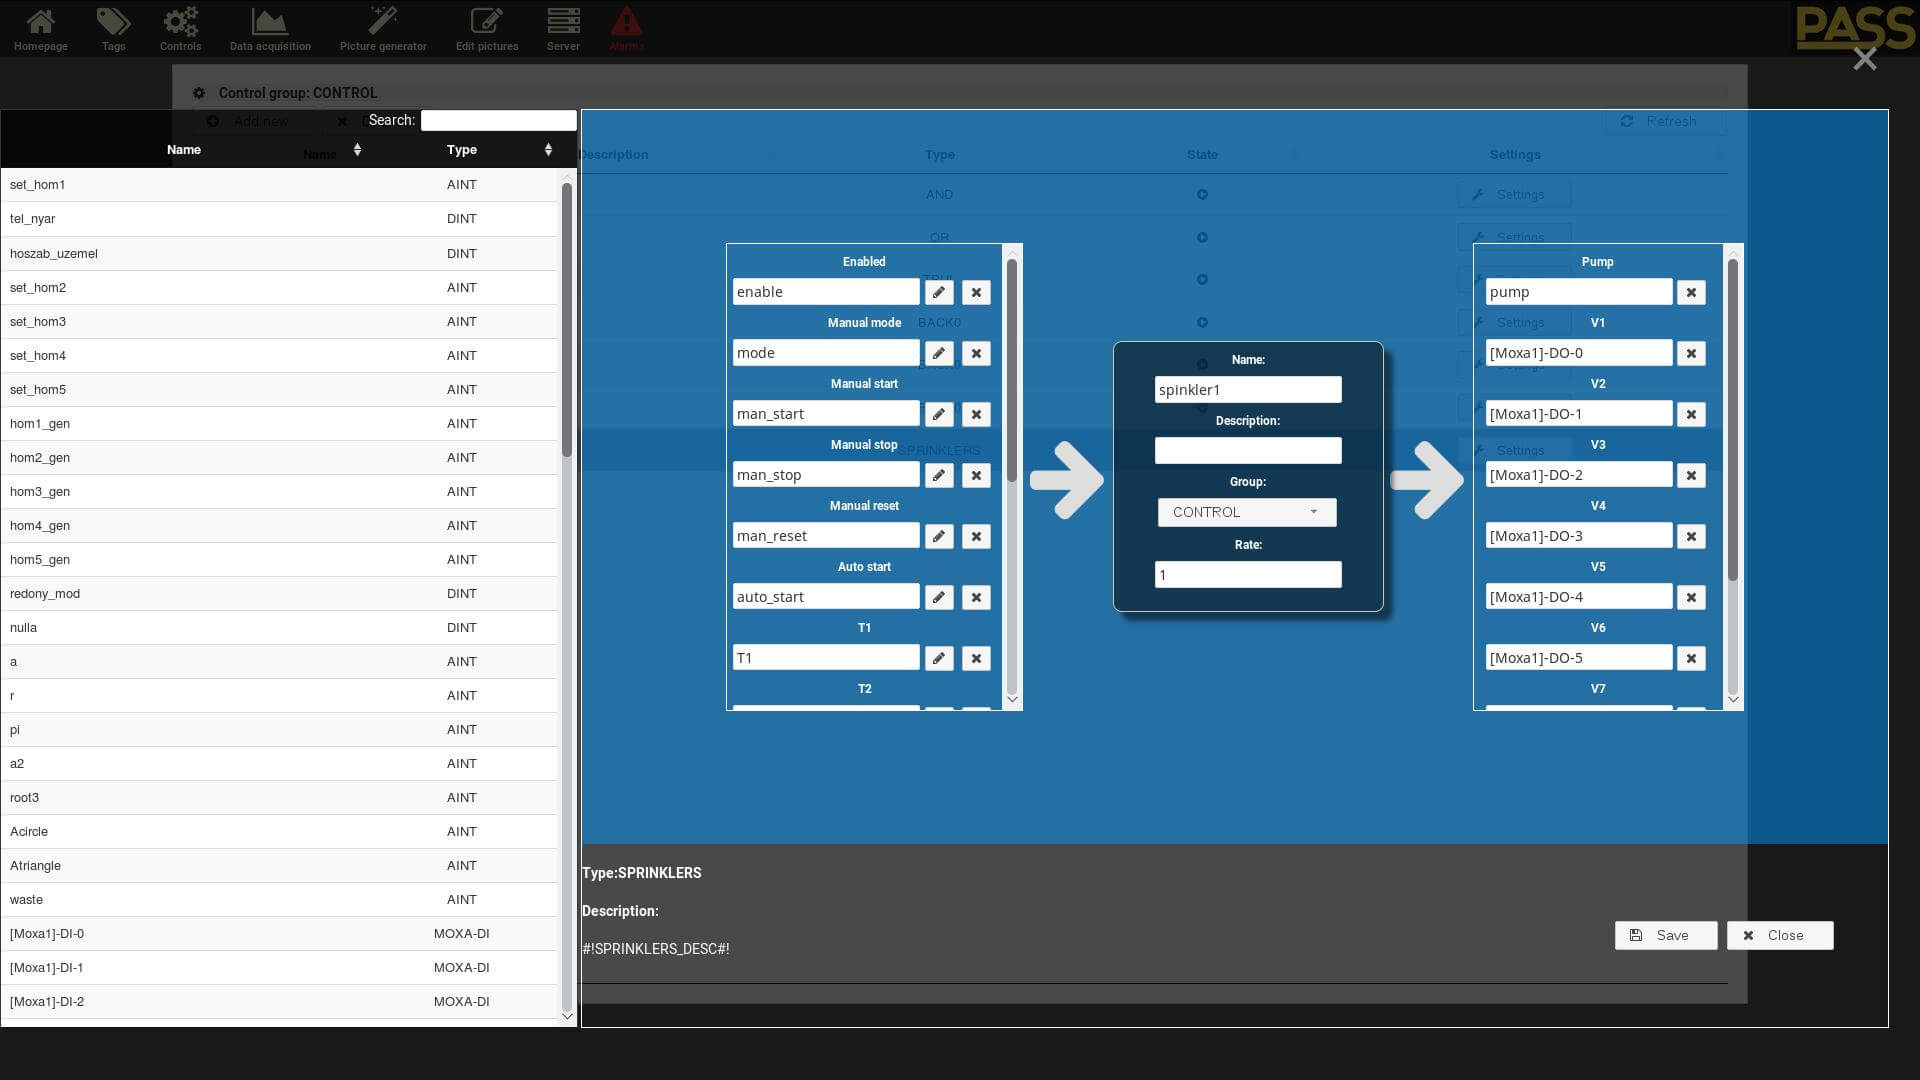Clear the man_reset tag
1920x1080 pixels.
[x=976, y=536]
